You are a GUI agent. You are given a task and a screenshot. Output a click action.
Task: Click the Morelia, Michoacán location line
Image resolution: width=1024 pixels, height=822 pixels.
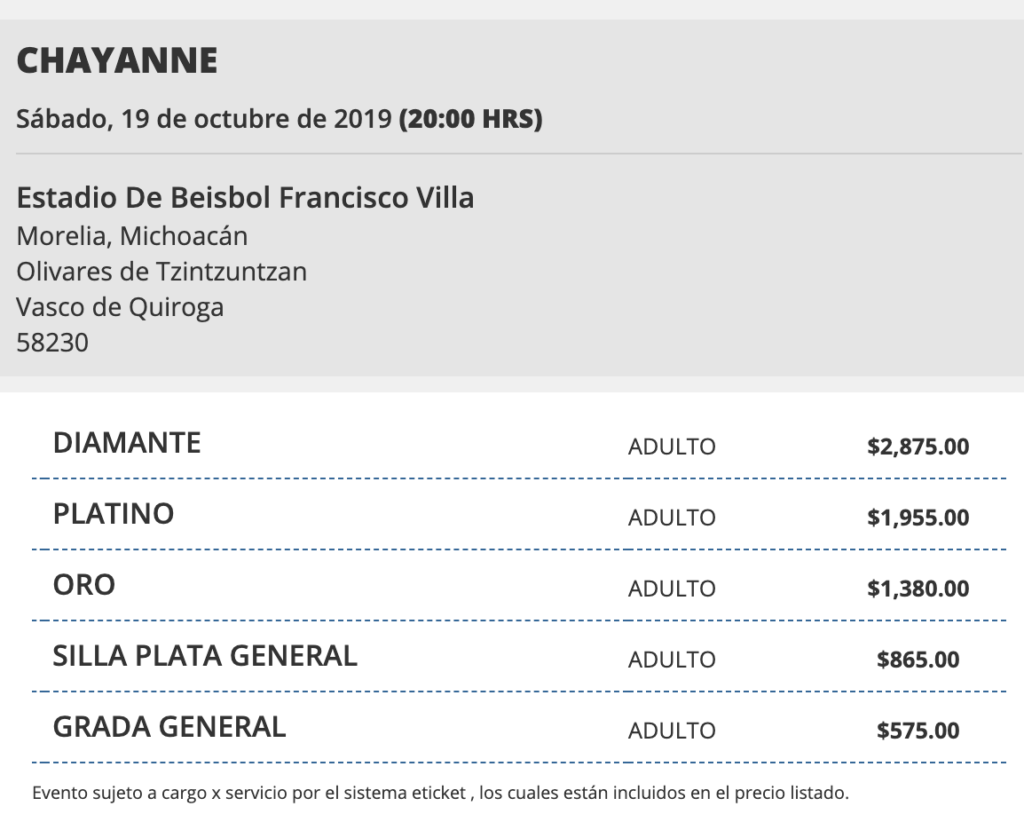tap(132, 236)
